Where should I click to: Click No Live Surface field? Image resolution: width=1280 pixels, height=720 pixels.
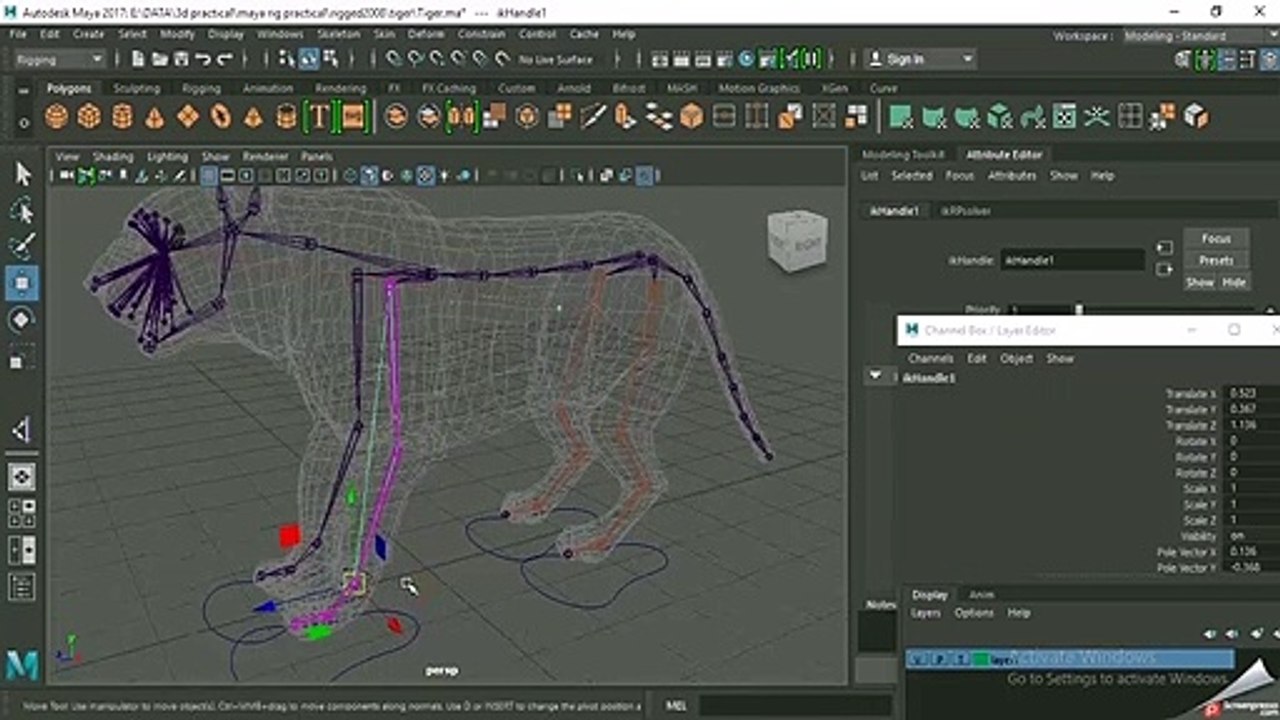pyautogui.click(x=556, y=59)
